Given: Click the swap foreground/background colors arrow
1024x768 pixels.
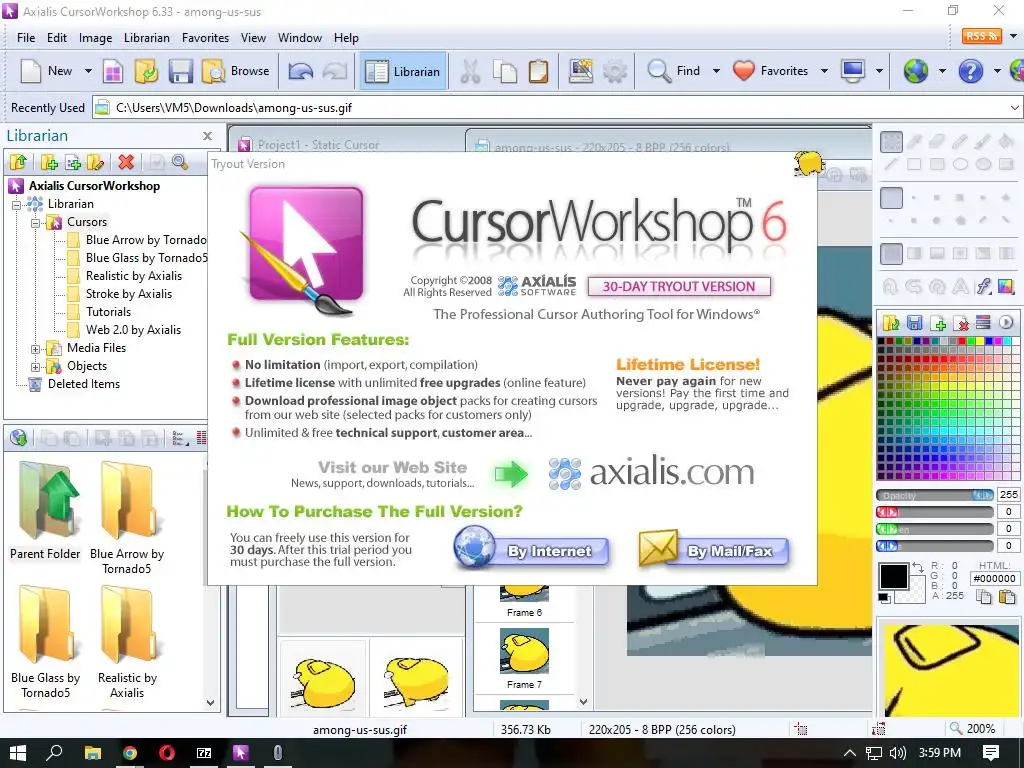Looking at the screenshot, I should [918, 568].
